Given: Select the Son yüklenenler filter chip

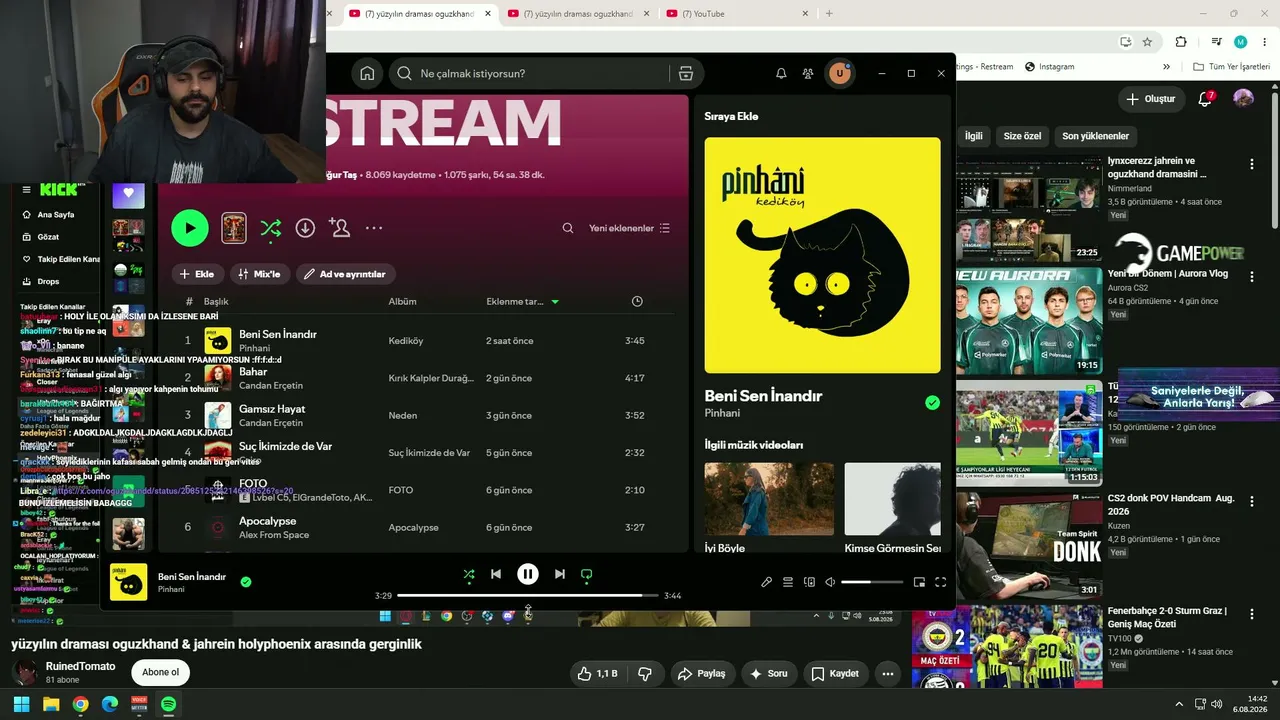Looking at the screenshot, I should pos(1095,136).
